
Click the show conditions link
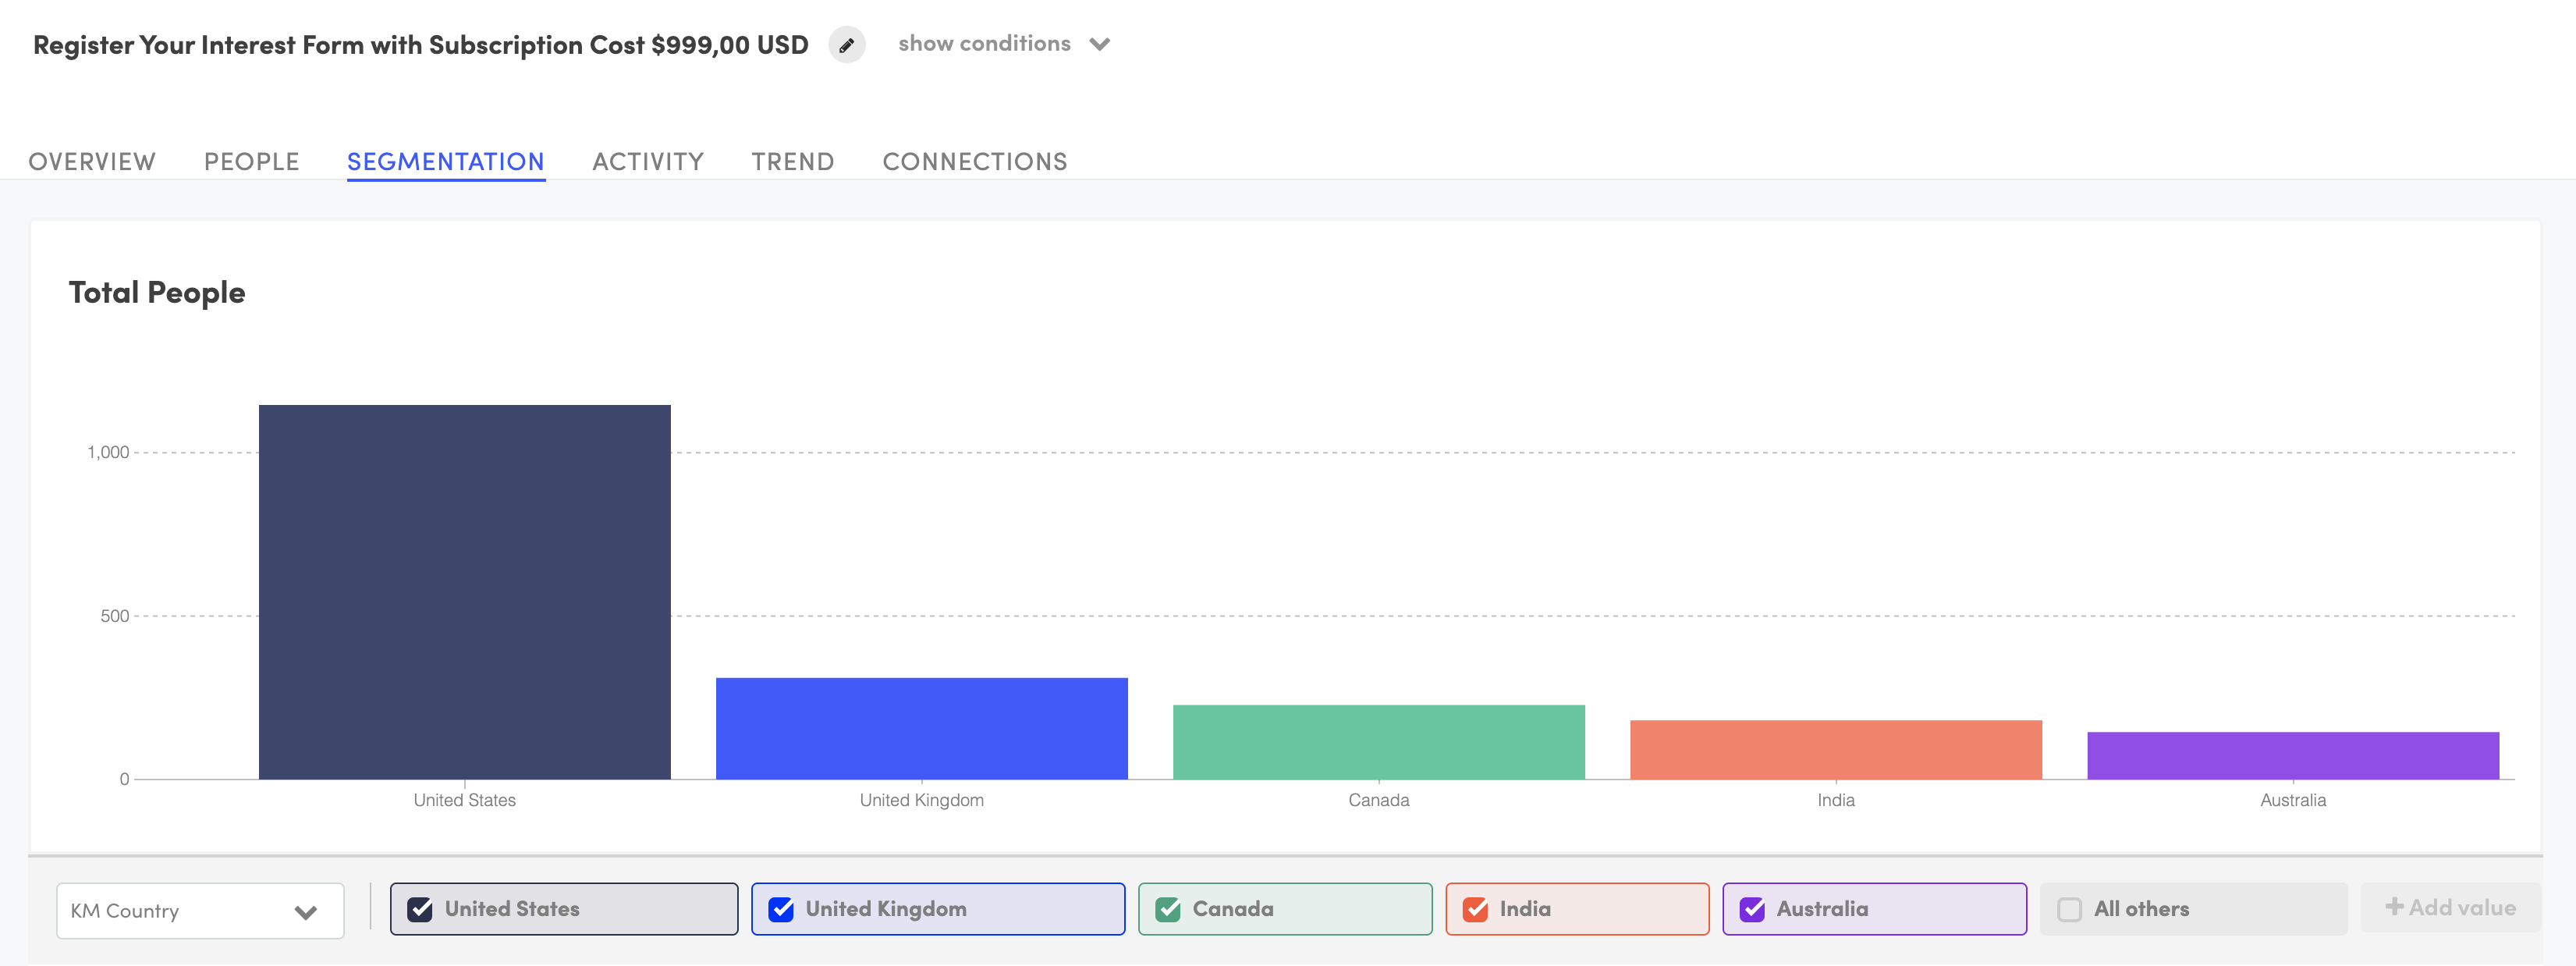(985, 43)
